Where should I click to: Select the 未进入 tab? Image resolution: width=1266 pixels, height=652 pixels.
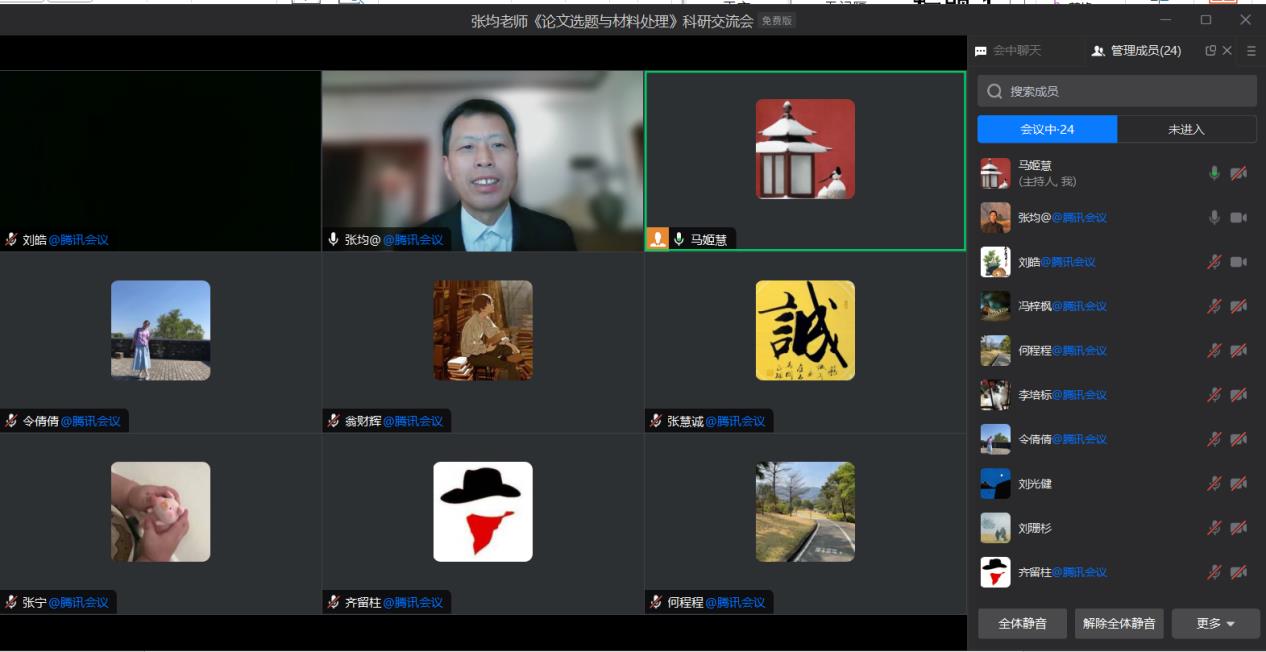click(x=1186, y=129)
